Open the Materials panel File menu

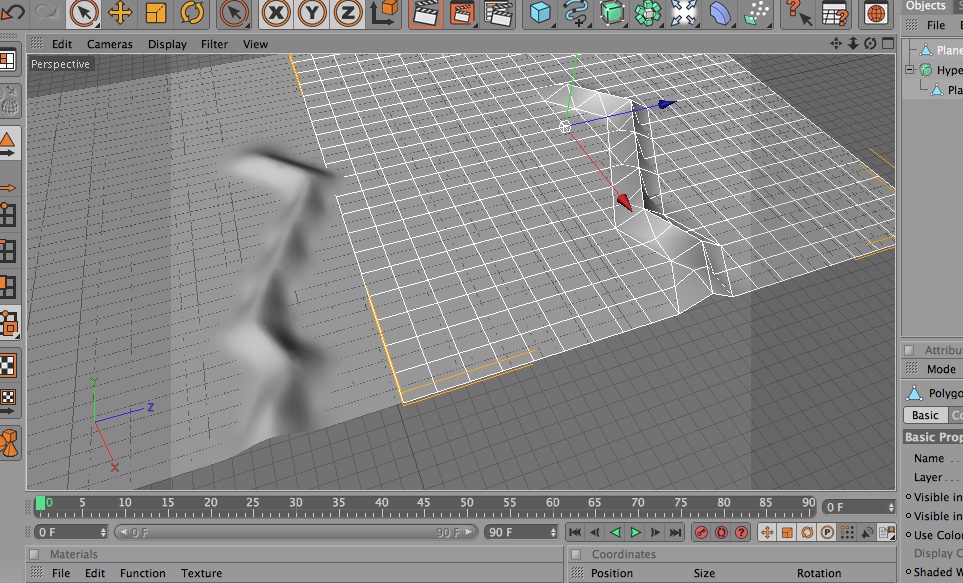click(61, 573)
